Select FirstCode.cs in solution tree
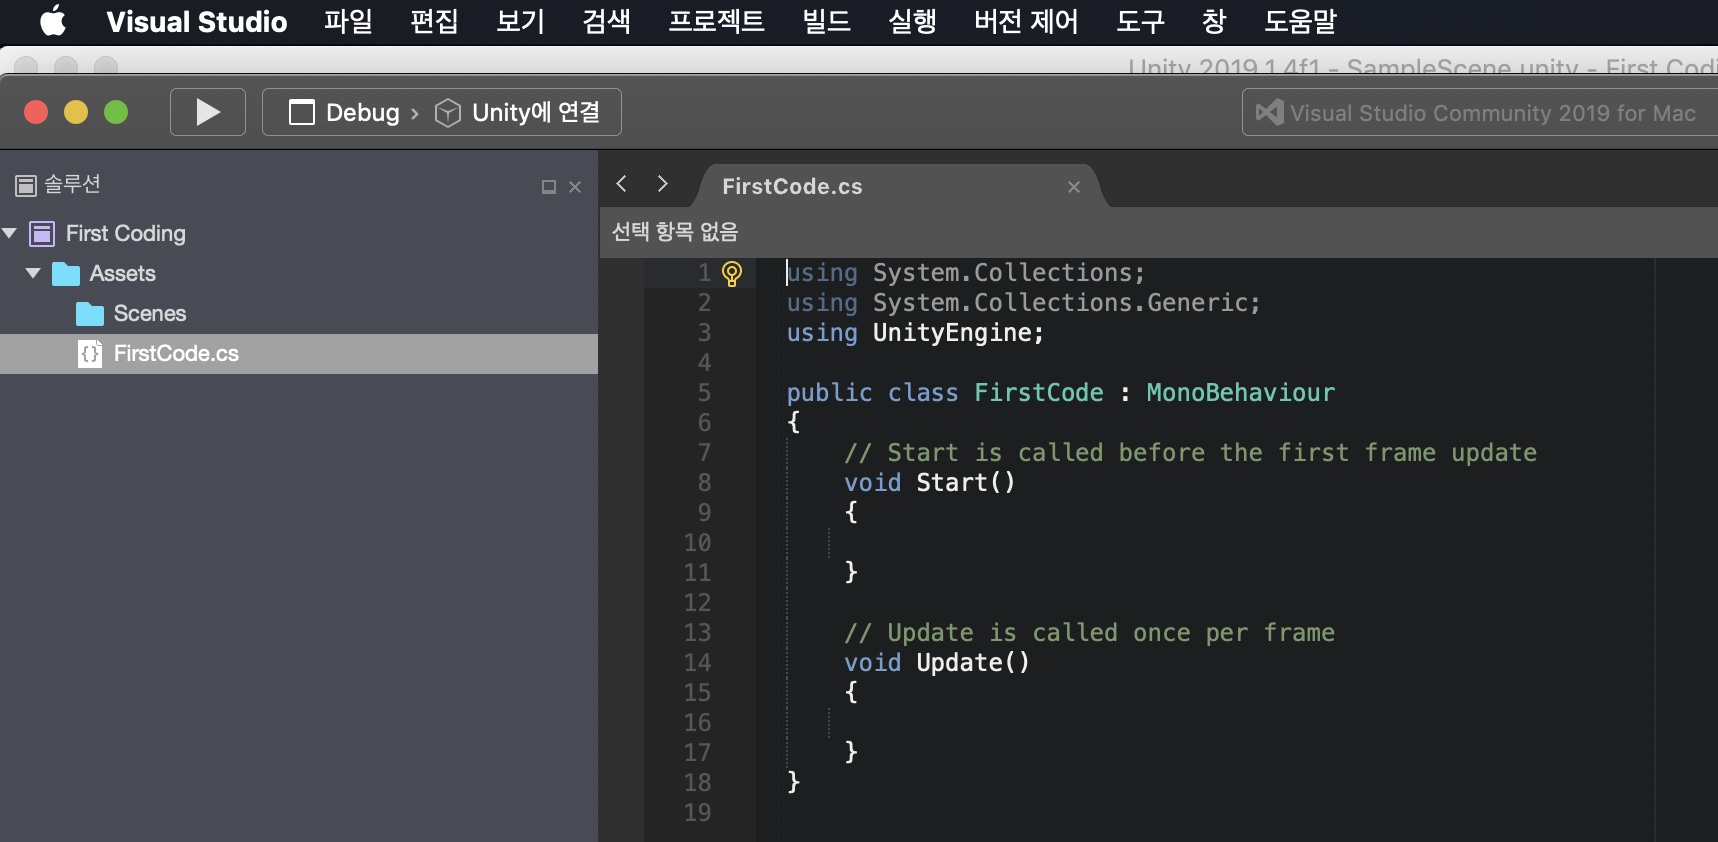The width and height of the screenshot is (1718, 842). [x=299, y=353]
